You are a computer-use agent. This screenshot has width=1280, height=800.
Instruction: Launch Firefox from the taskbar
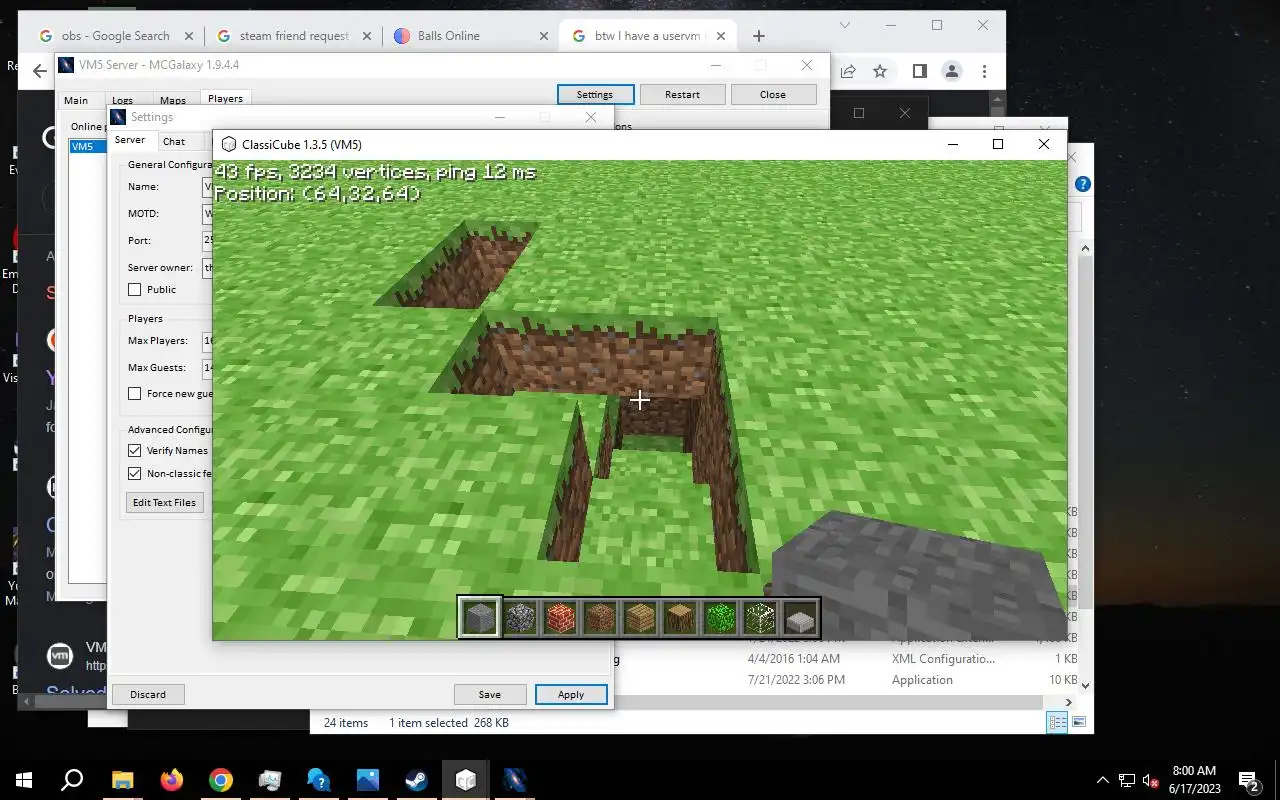(x=171, y=780)
